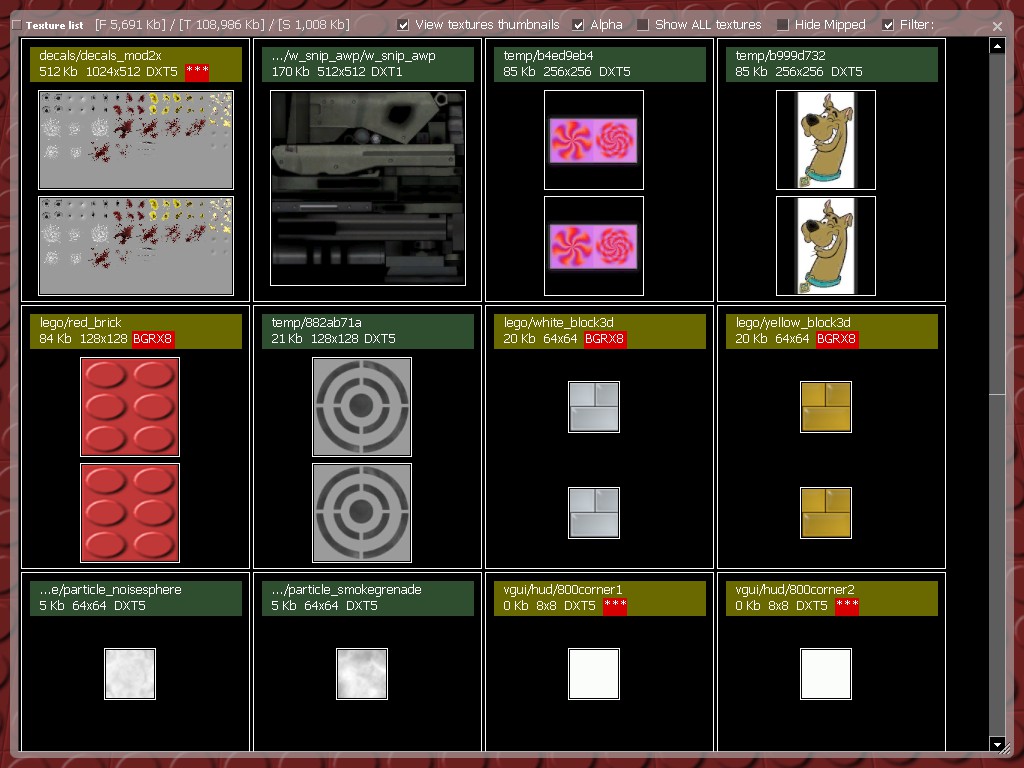
Task: Select the vgui/hud/800corner1 white thumbnail
Action: pos(594,674)
